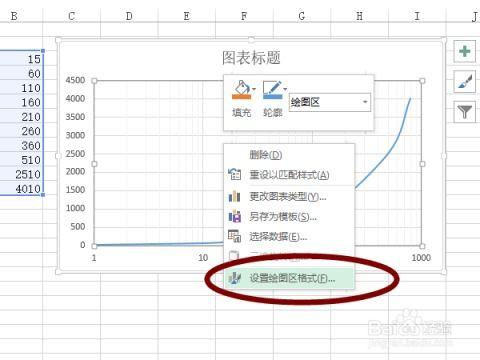Image resolution: width=480 pixels, height=360 pixels.
Task: Click the cell containing 160
Action: pyautogui.click(x=21, y=102)
